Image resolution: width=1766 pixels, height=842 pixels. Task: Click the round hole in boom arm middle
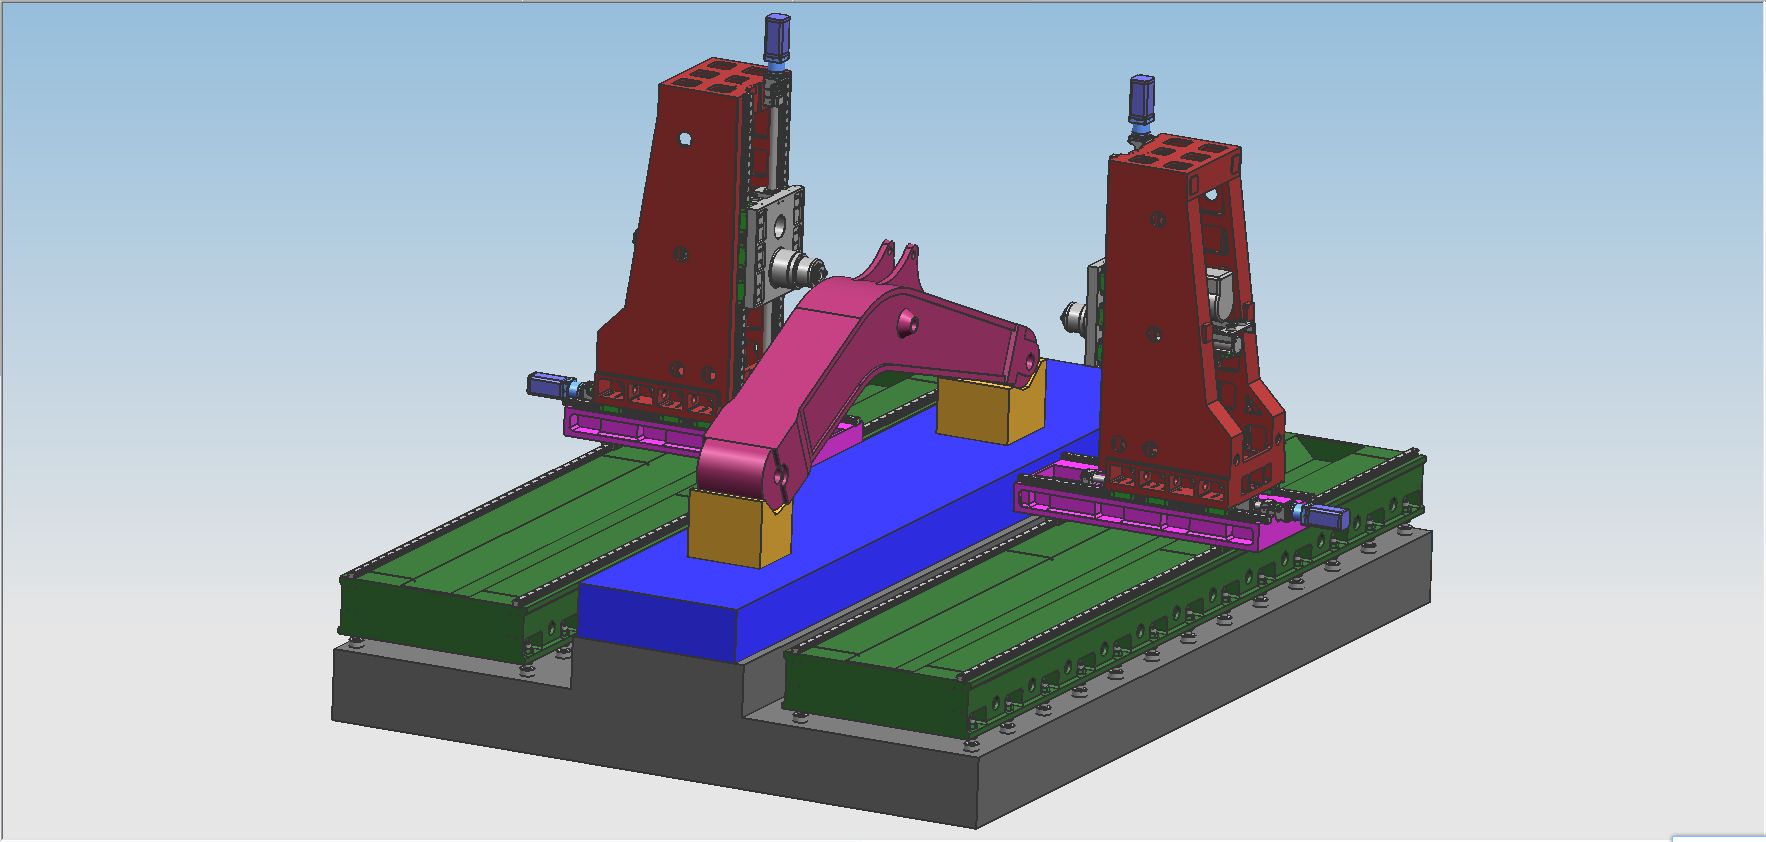pyautogui.click(x=908, y=322)
